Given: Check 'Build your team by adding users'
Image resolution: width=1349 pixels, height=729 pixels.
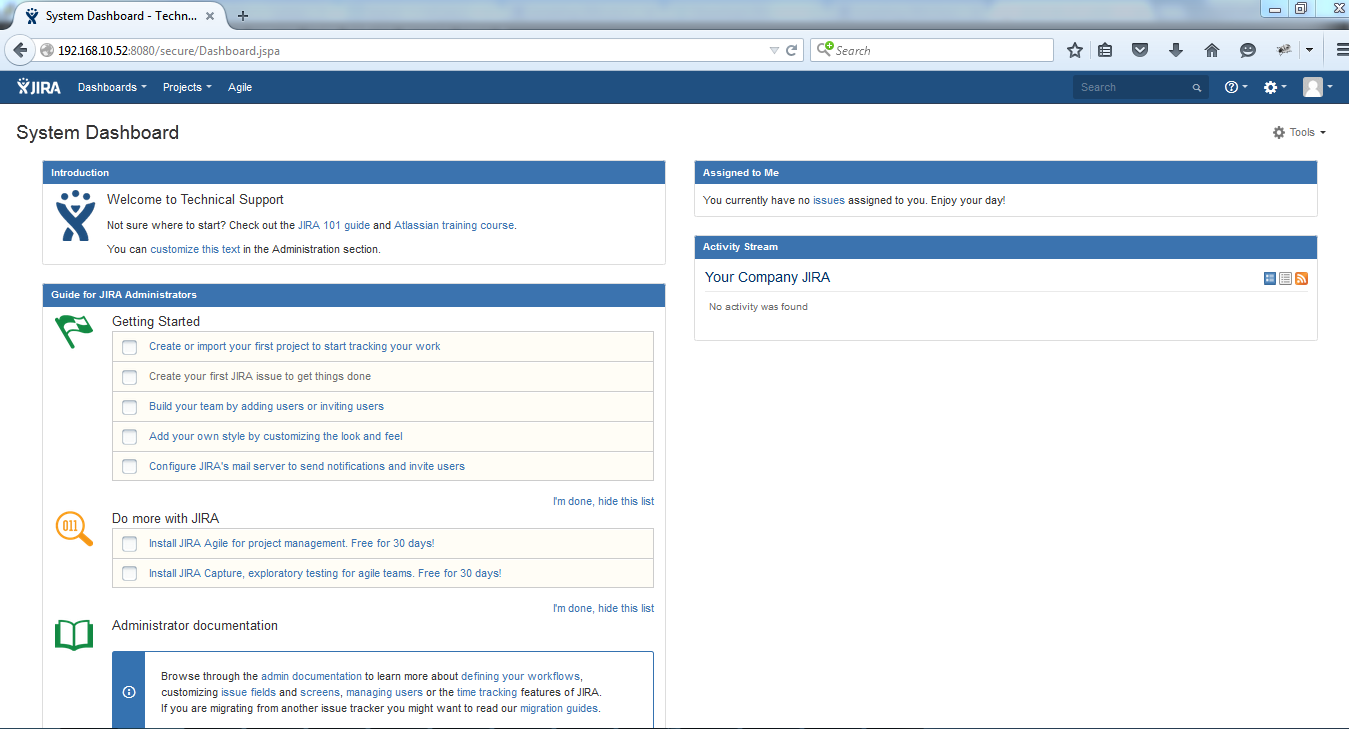Looking at the screenshot, I should tap(129, 407).
